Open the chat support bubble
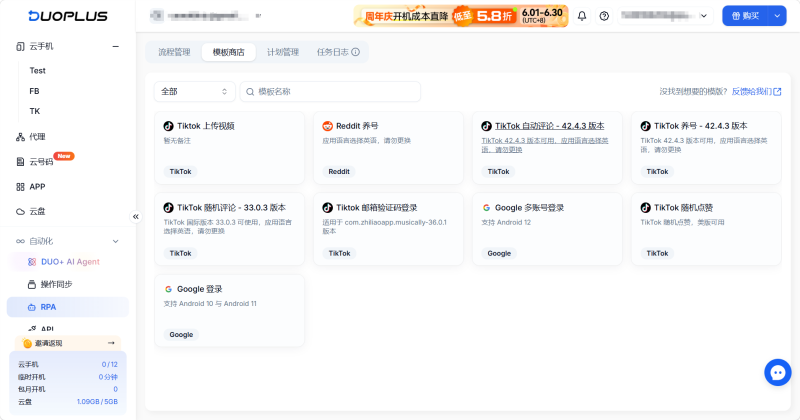 click(x=778, y=373)
